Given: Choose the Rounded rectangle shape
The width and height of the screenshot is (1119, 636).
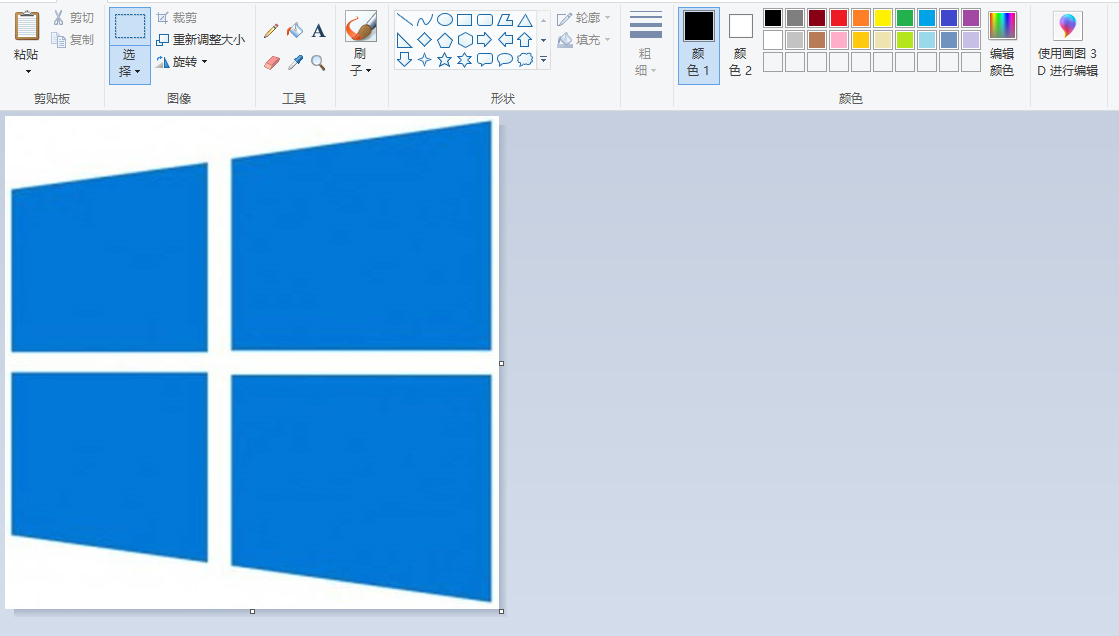Looking at the screenshot, I should coord(485,20).
